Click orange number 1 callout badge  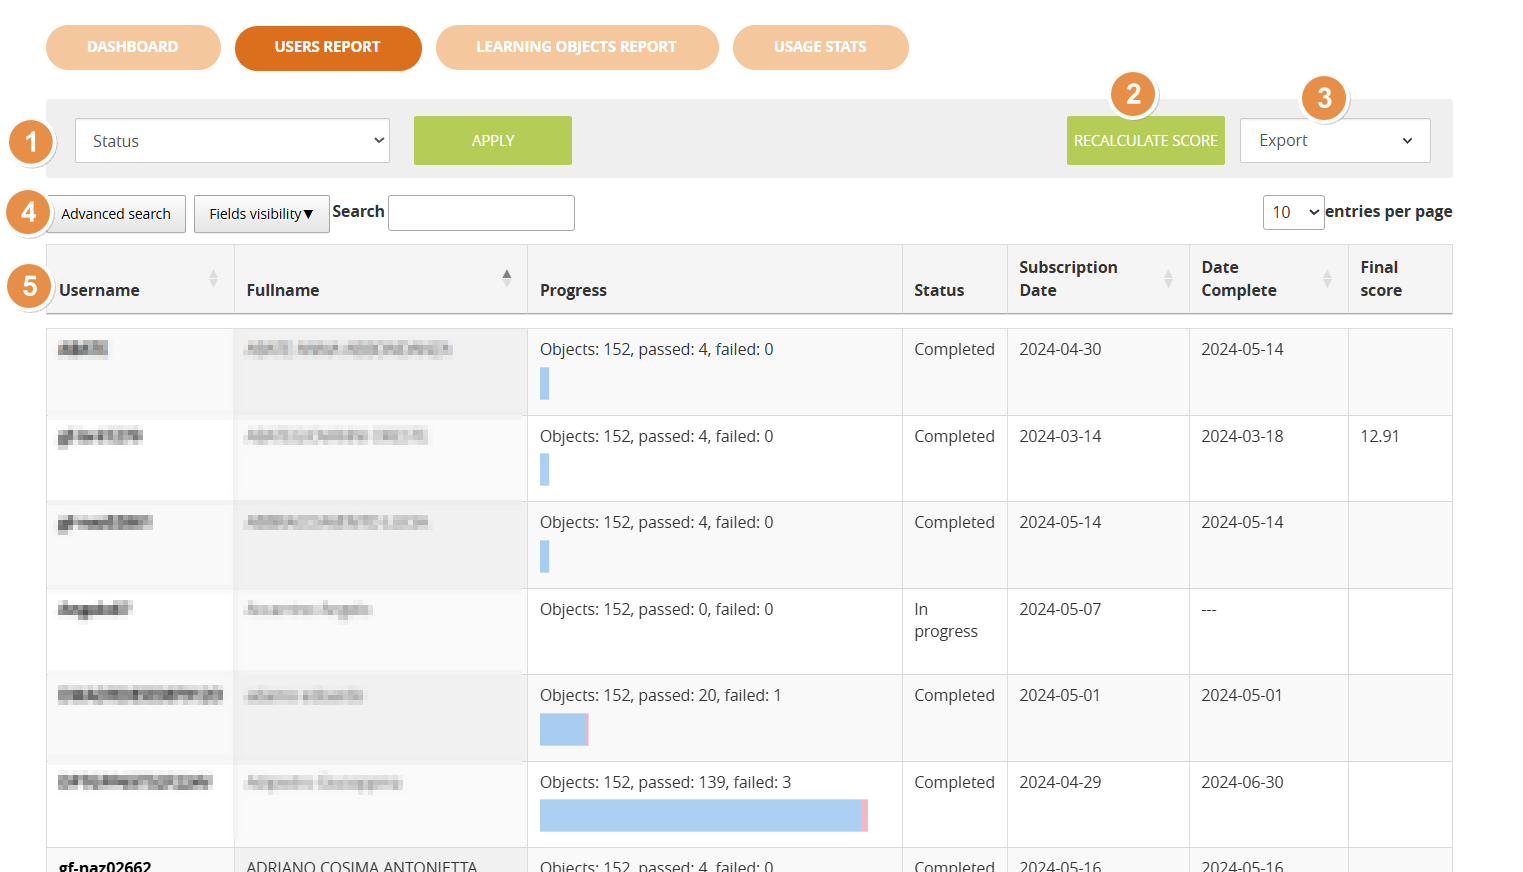[31, 142]
